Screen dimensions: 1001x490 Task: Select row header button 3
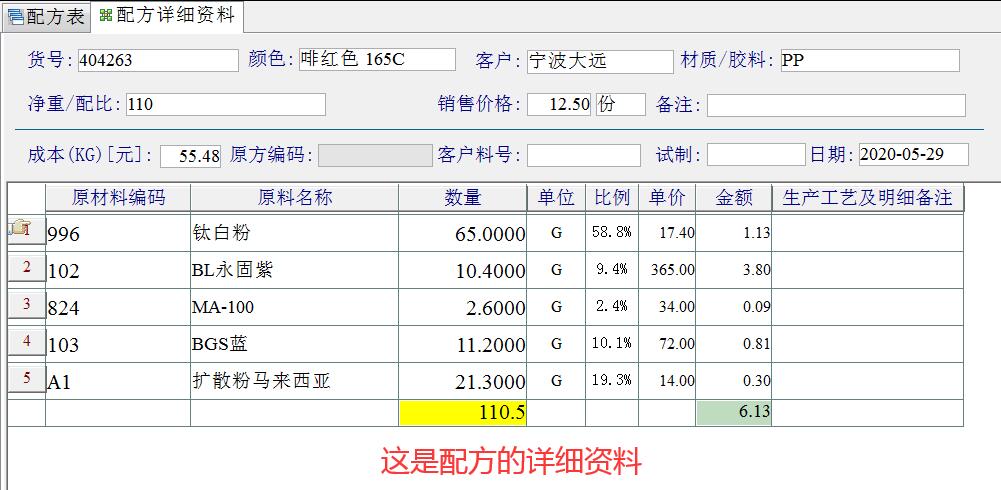tap(26, 304)
